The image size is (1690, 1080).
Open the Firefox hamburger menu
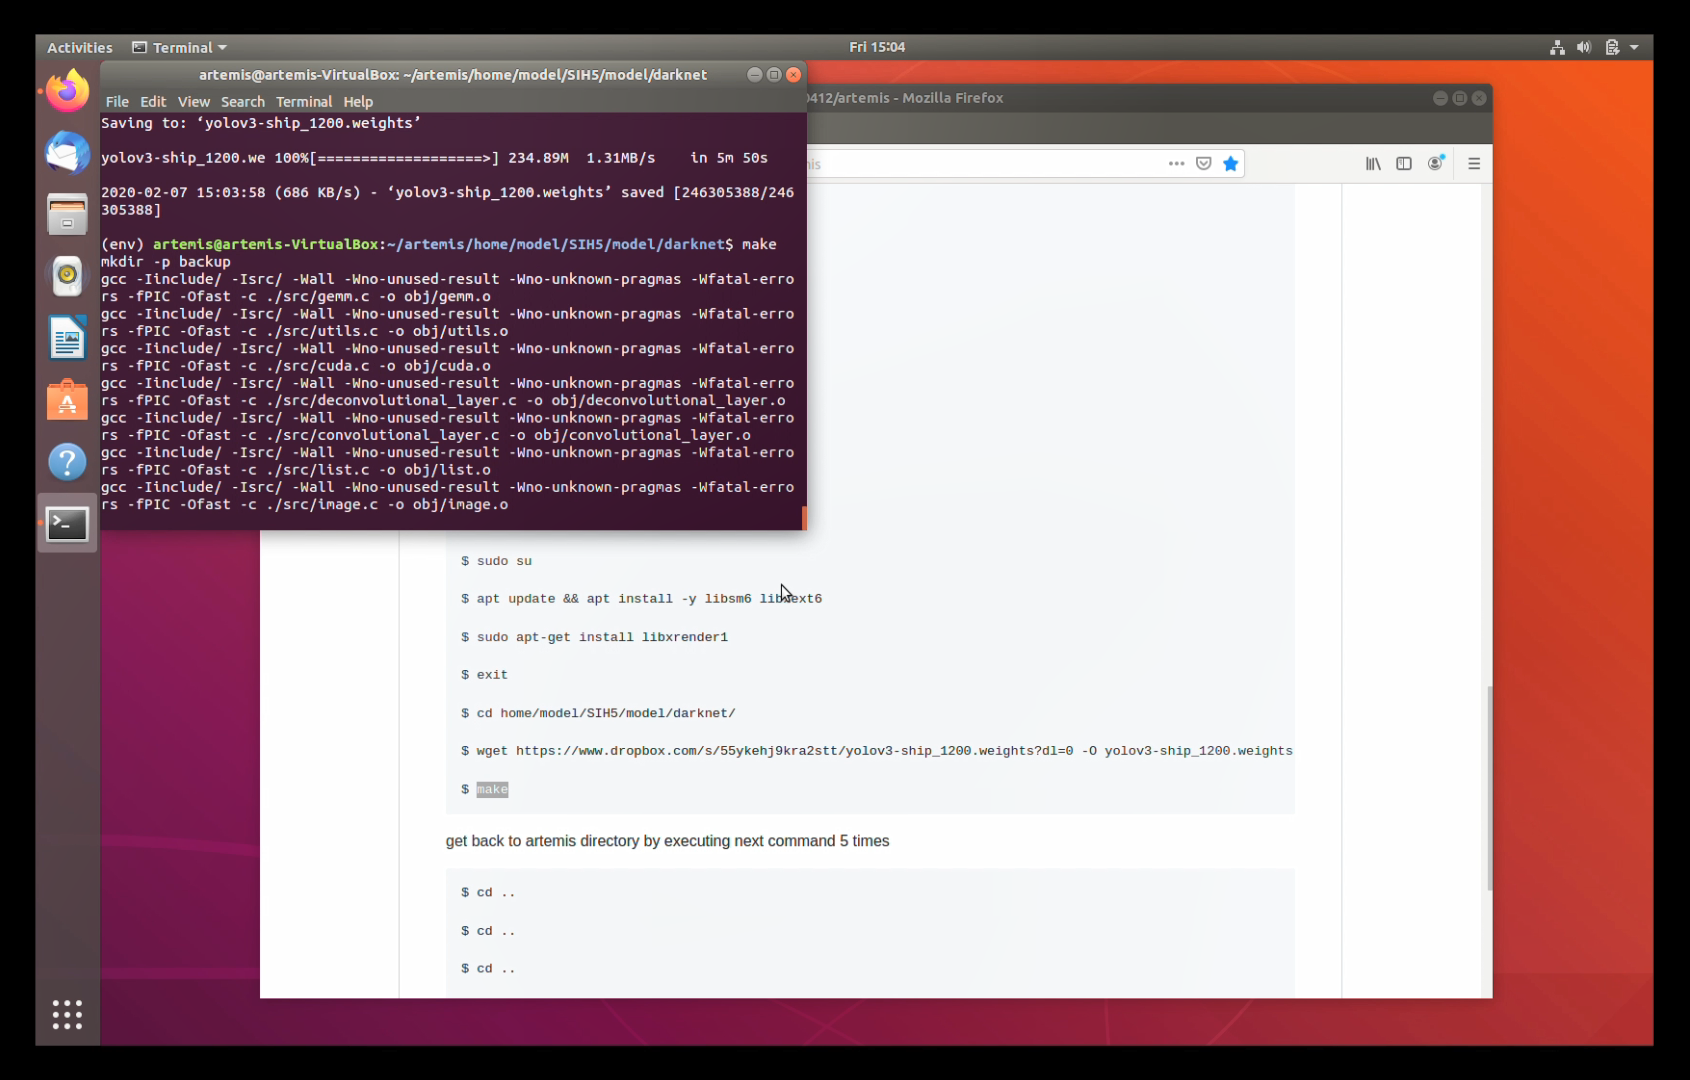click(x=1474, y=164)
